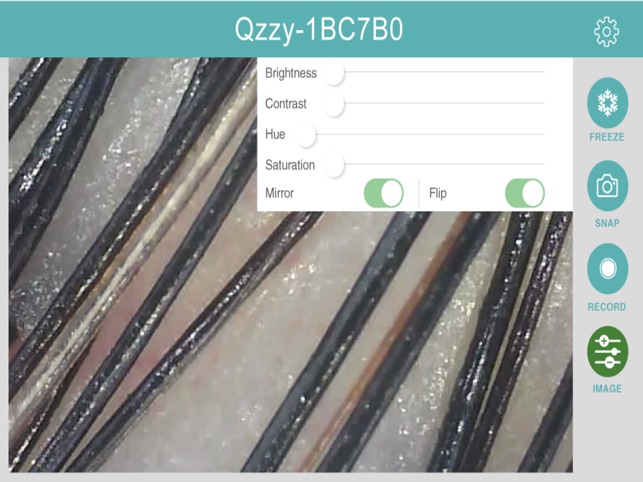Close the Image adjustments sliders icon

tap(607, 352)
